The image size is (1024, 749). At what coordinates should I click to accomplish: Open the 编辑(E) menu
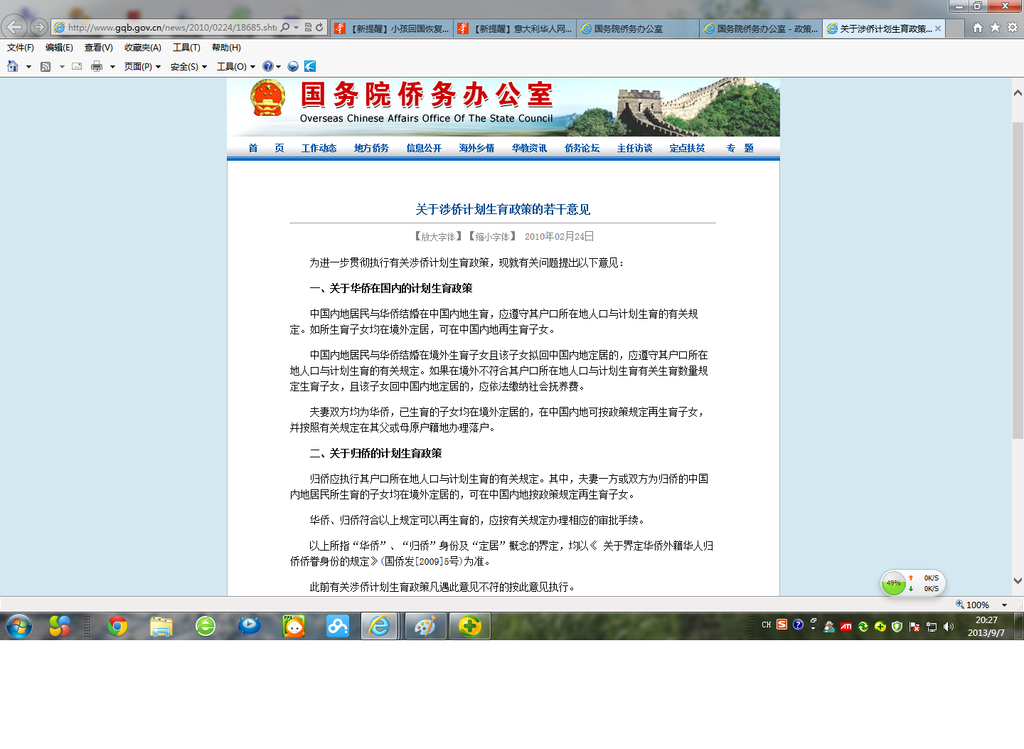coord(59,48)
